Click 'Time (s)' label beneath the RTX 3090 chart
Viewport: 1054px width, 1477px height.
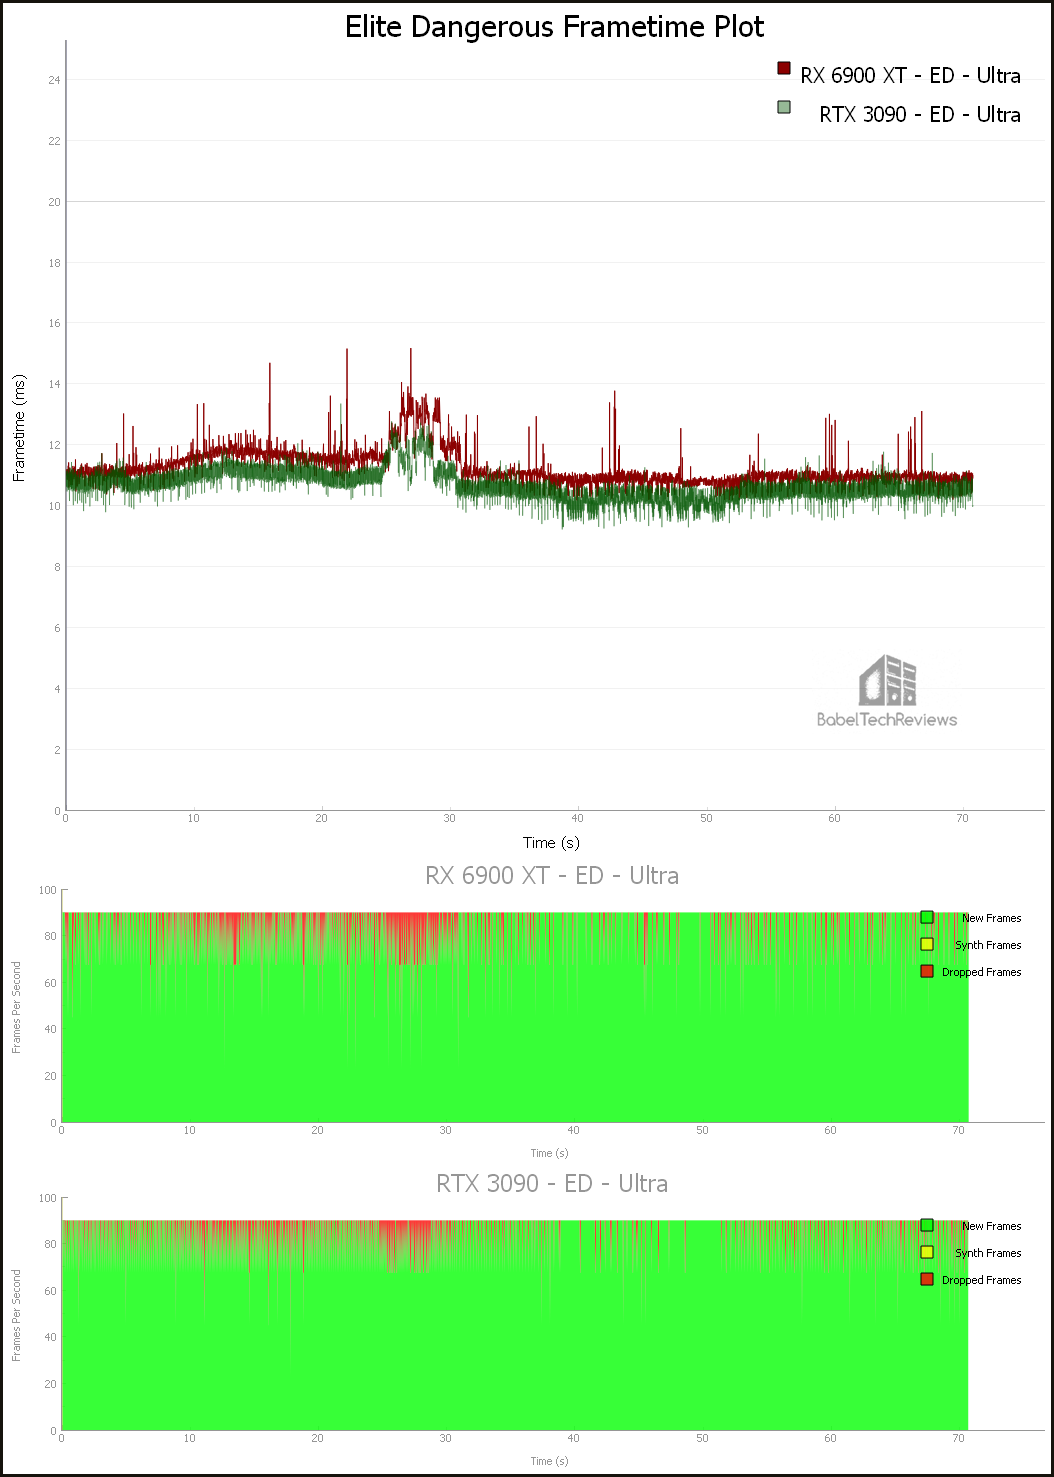549,1461
